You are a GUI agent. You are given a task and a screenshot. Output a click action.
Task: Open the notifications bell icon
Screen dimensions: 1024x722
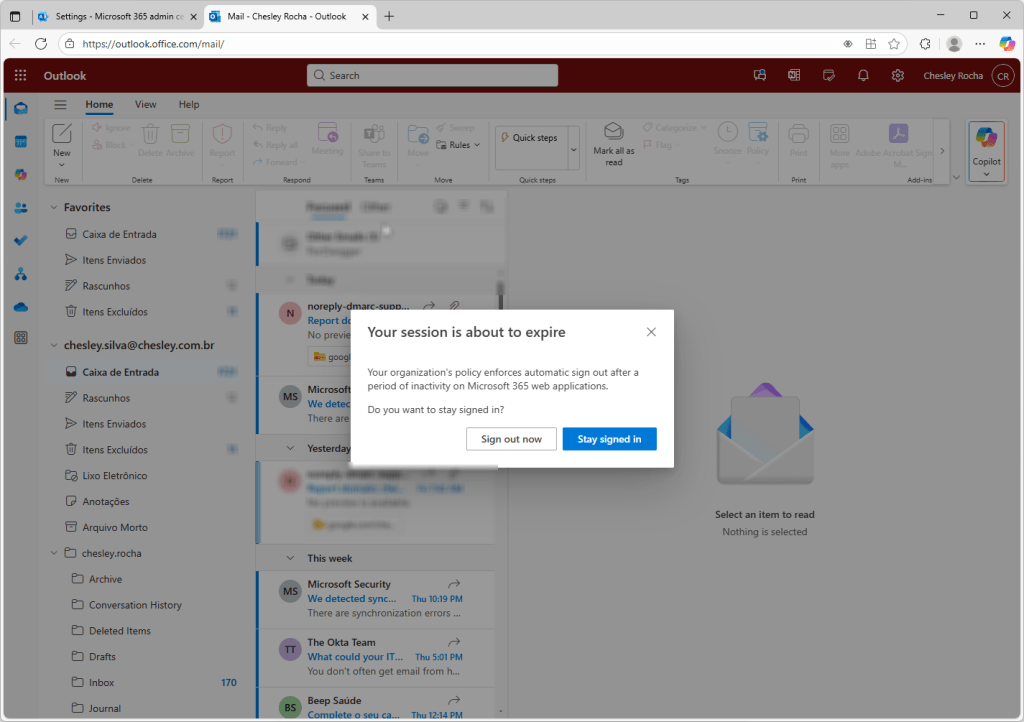tap(863, 76)
